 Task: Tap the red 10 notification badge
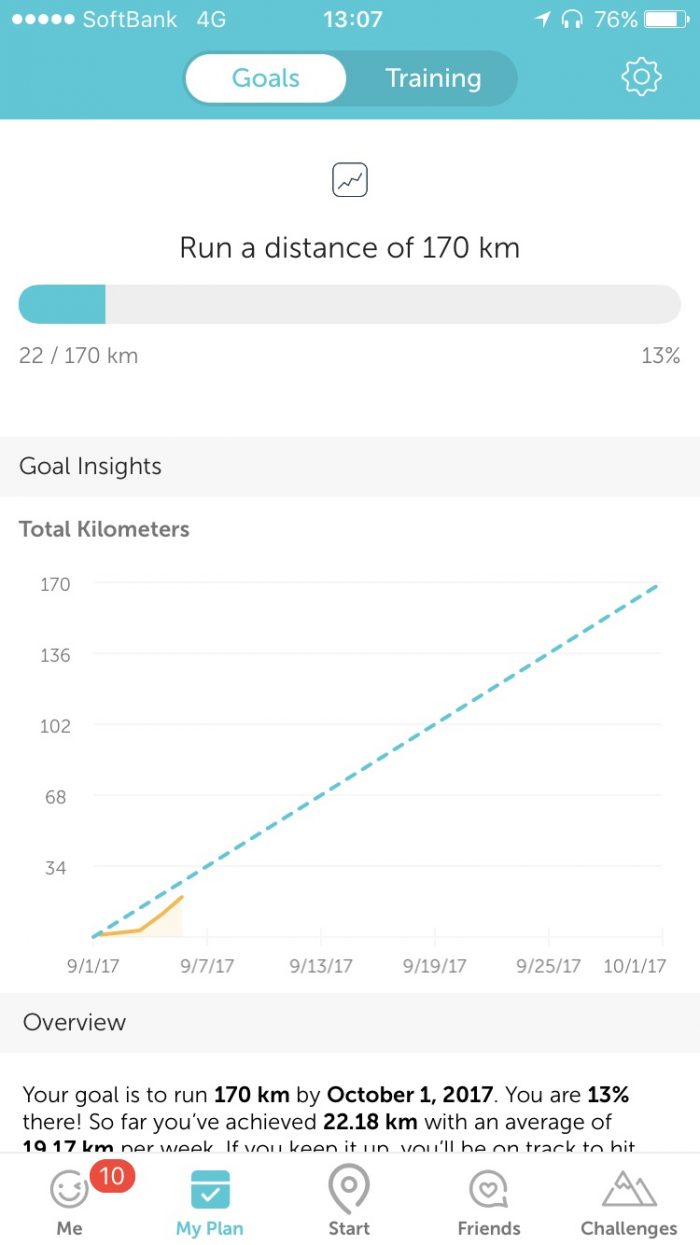point(111,1176)
